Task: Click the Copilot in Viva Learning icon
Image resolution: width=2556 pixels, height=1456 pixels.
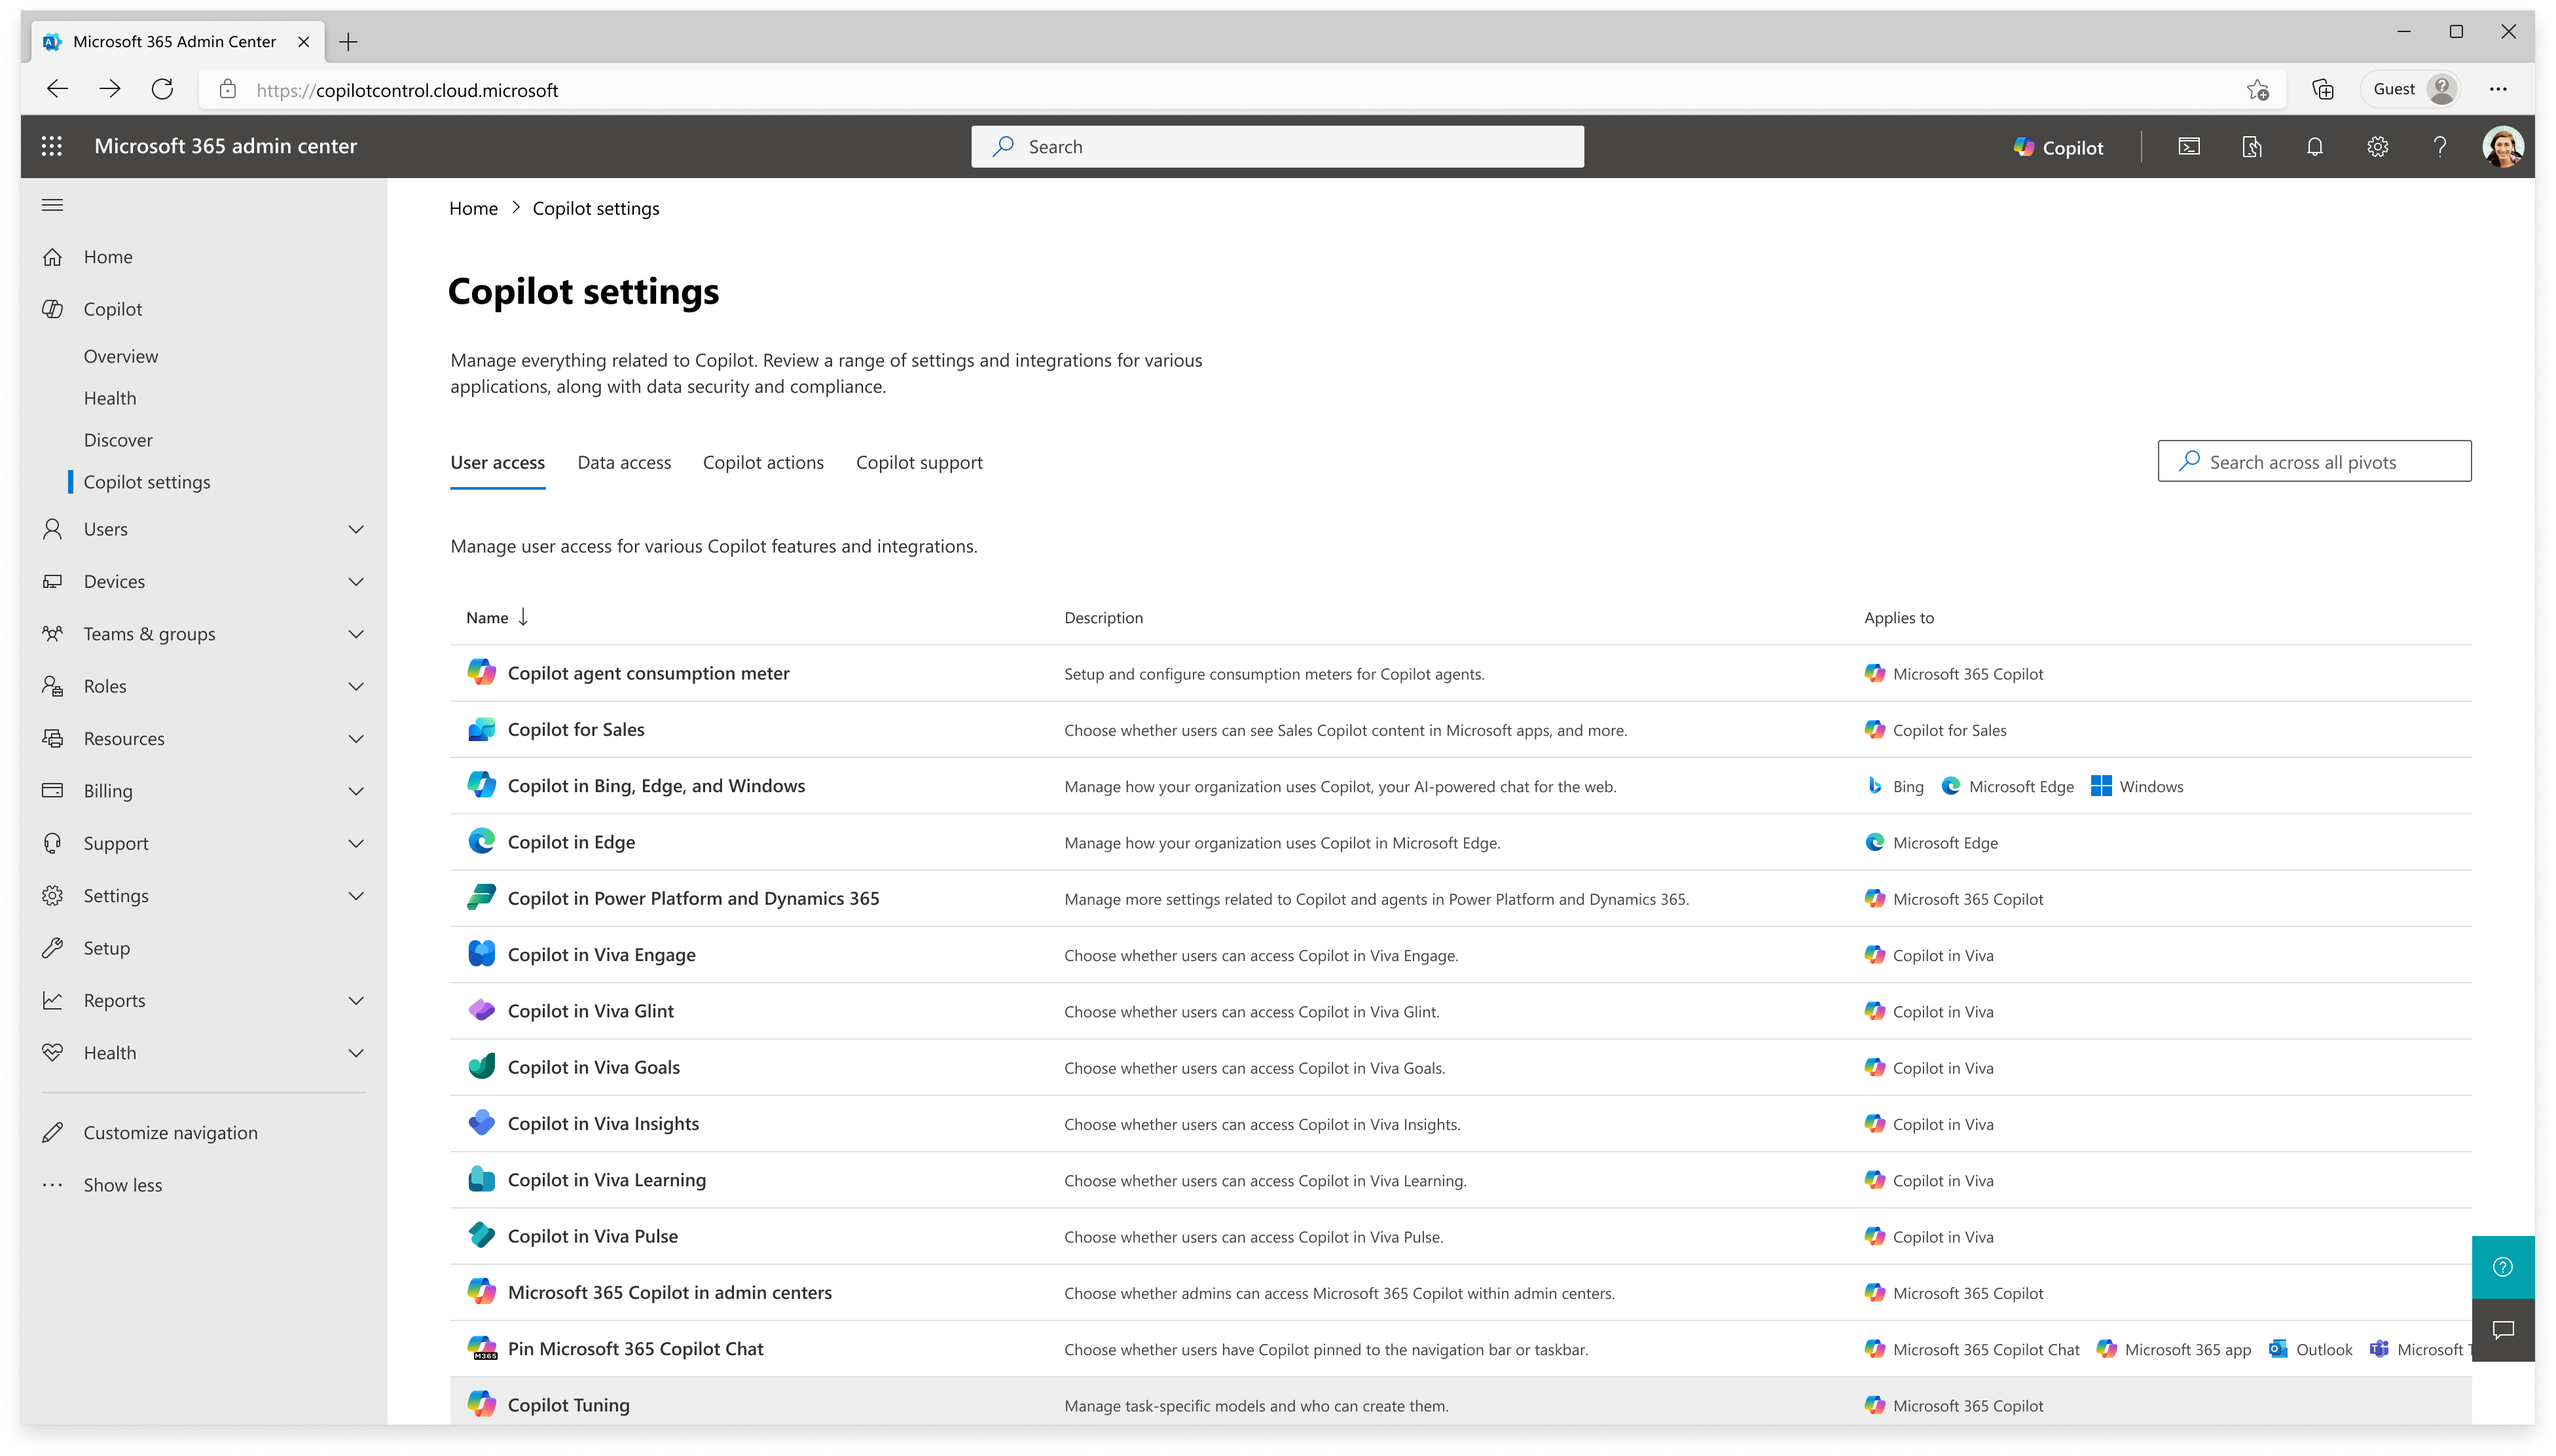Action: pyautogui.click(x=481, y=1179)
